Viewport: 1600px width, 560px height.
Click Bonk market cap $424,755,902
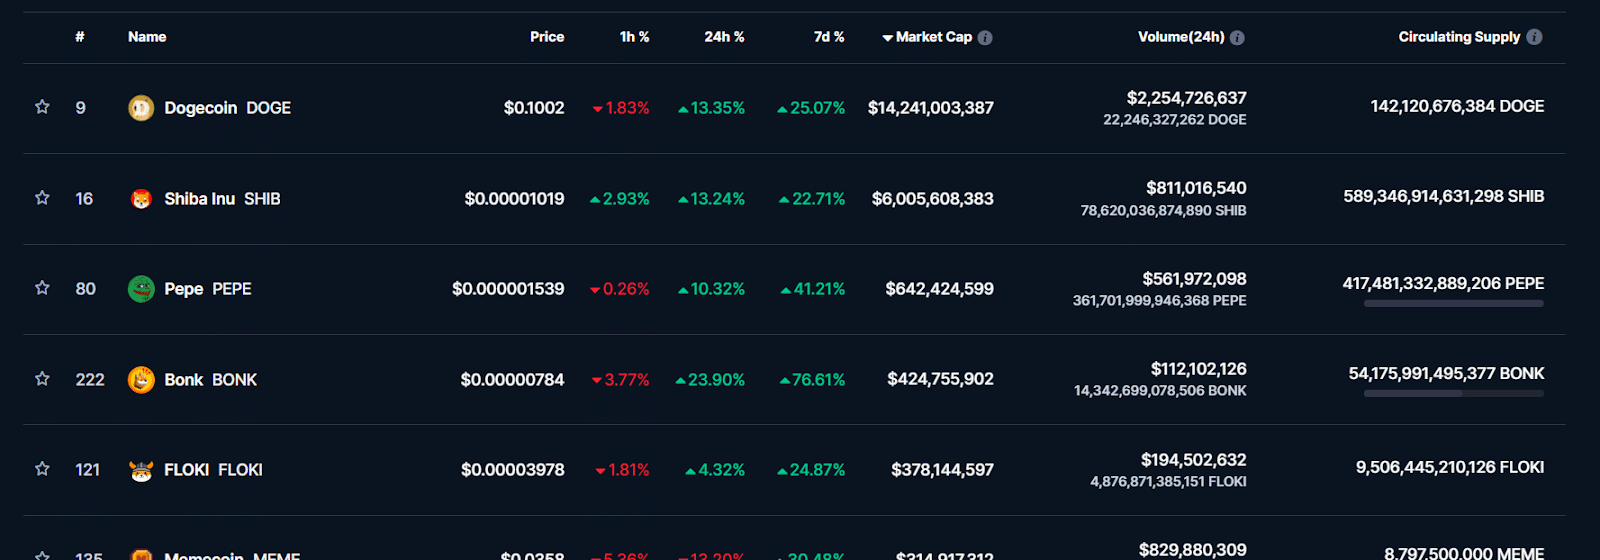[940, 379]
